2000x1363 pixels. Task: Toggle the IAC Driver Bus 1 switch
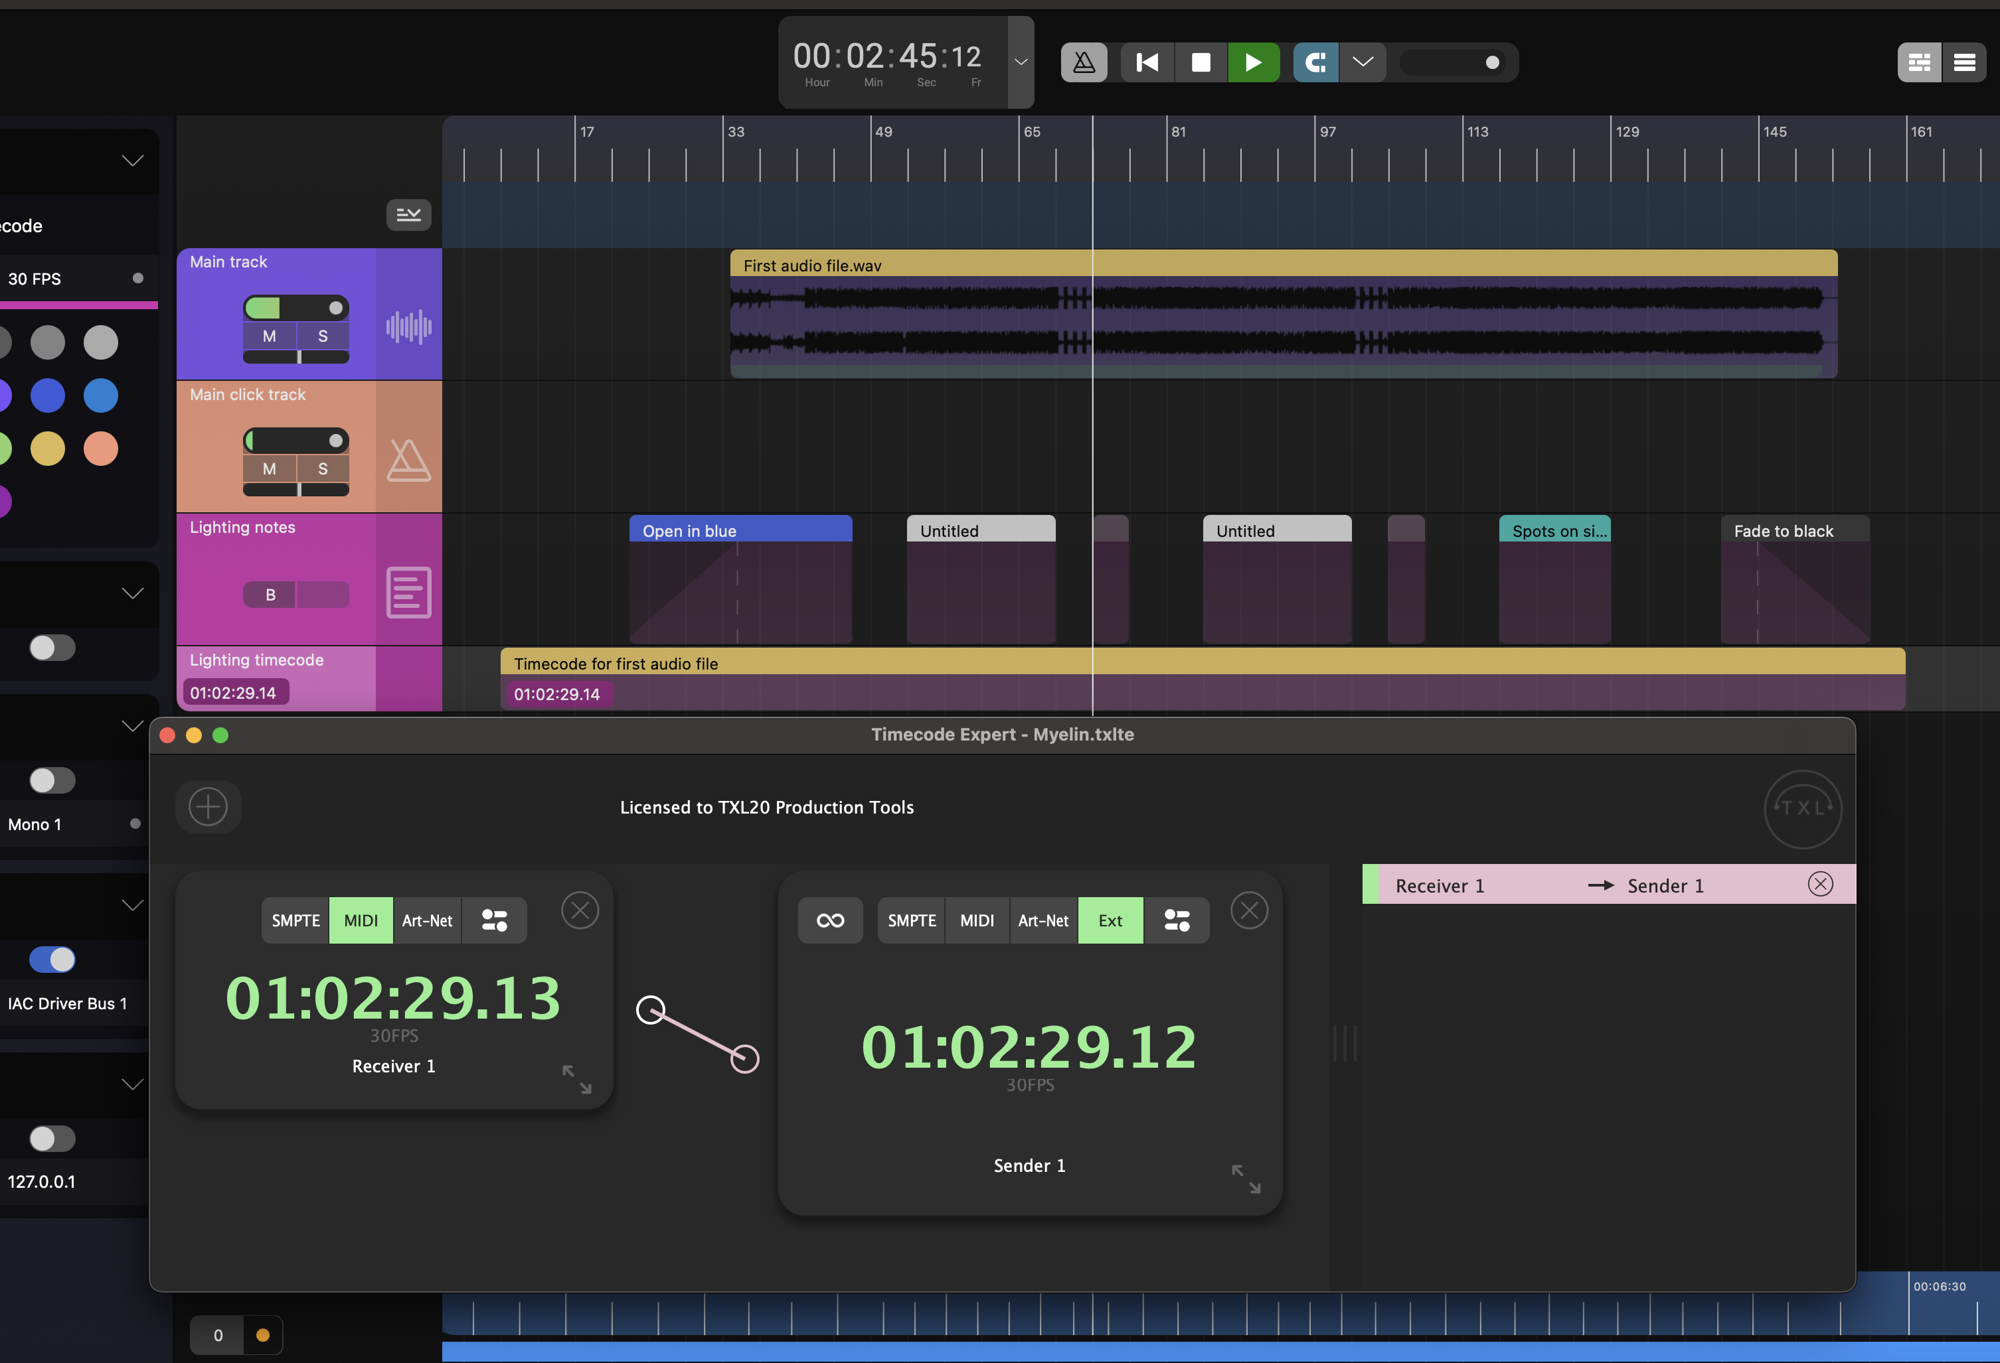(x=52, y=959)
